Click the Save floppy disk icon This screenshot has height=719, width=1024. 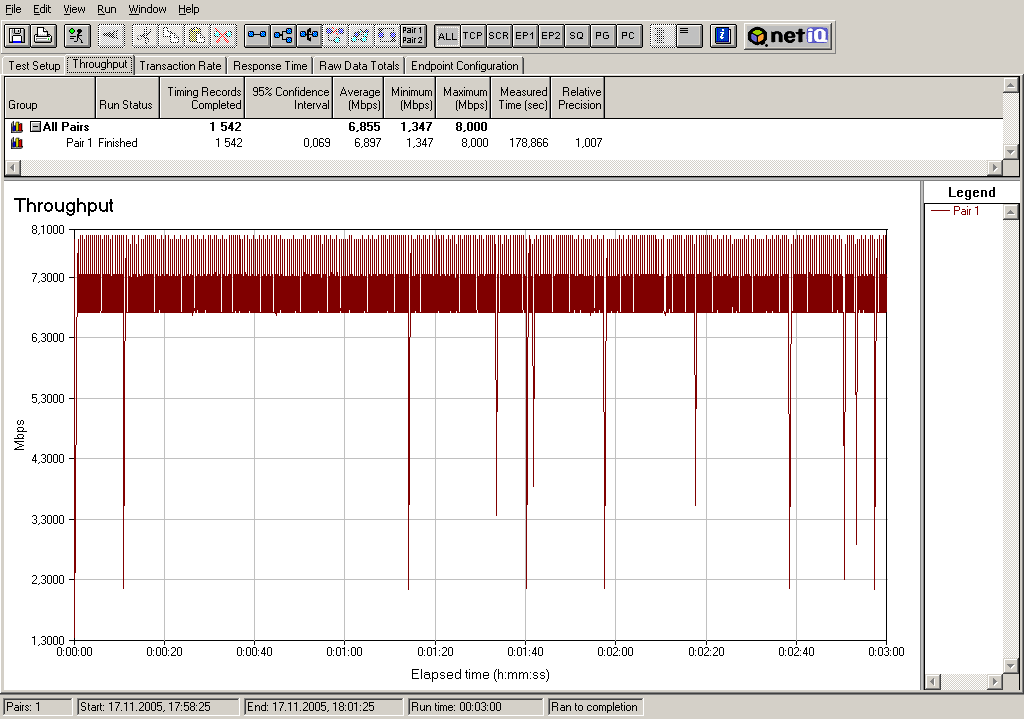pos(17,36)
